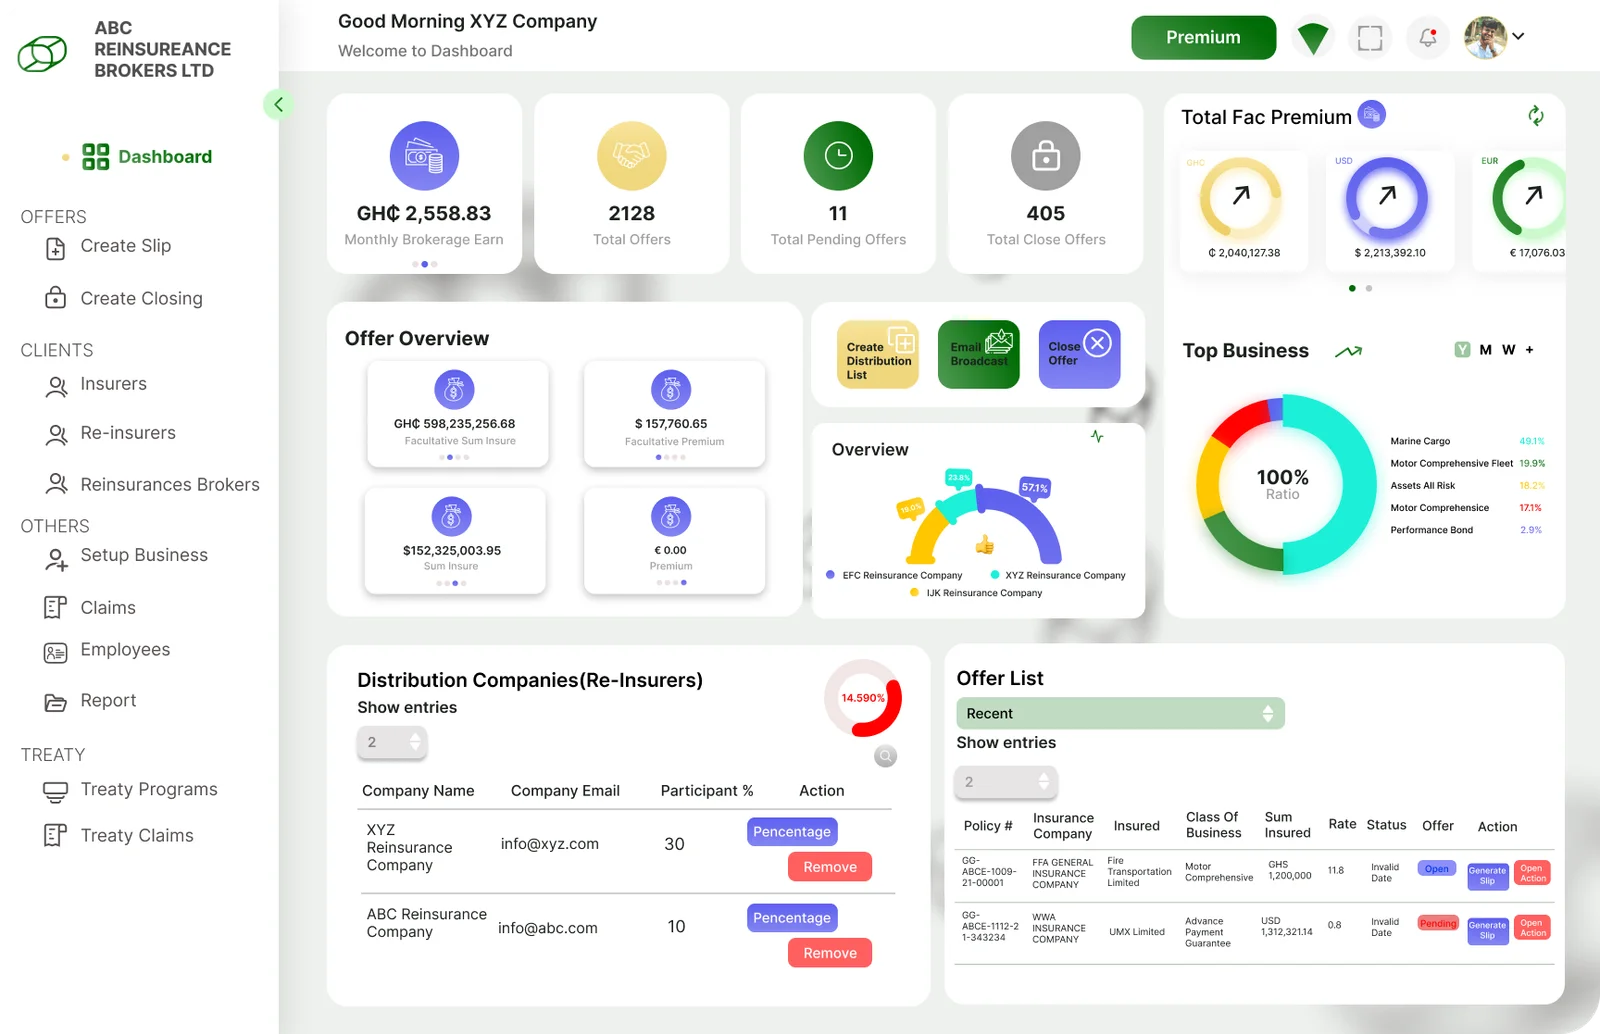The height and width of the screenshot is (1034, 1600).
Task: Open the Recent offer list dropdown
Action: coord(1120,714)
